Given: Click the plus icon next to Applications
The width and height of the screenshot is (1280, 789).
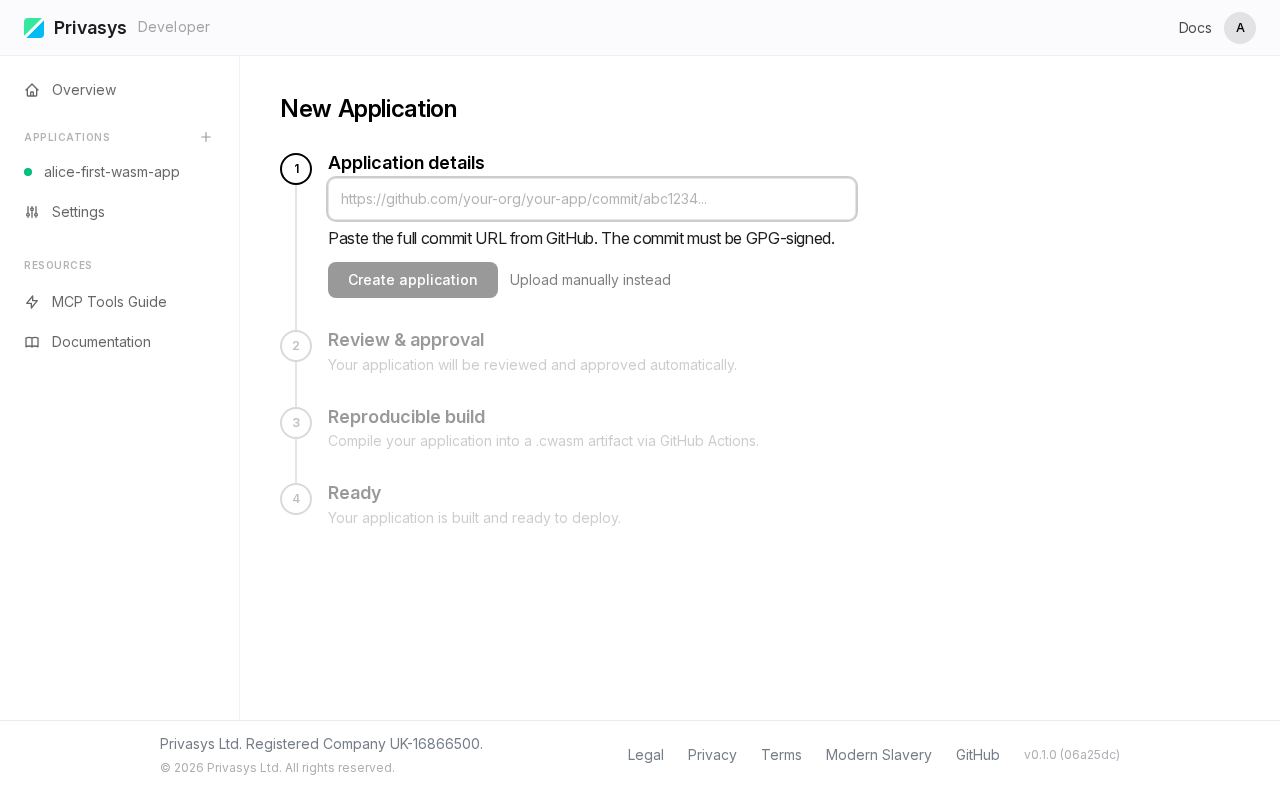Looking at the screenshot, I should pyautogui.click(x=204, y=136).
